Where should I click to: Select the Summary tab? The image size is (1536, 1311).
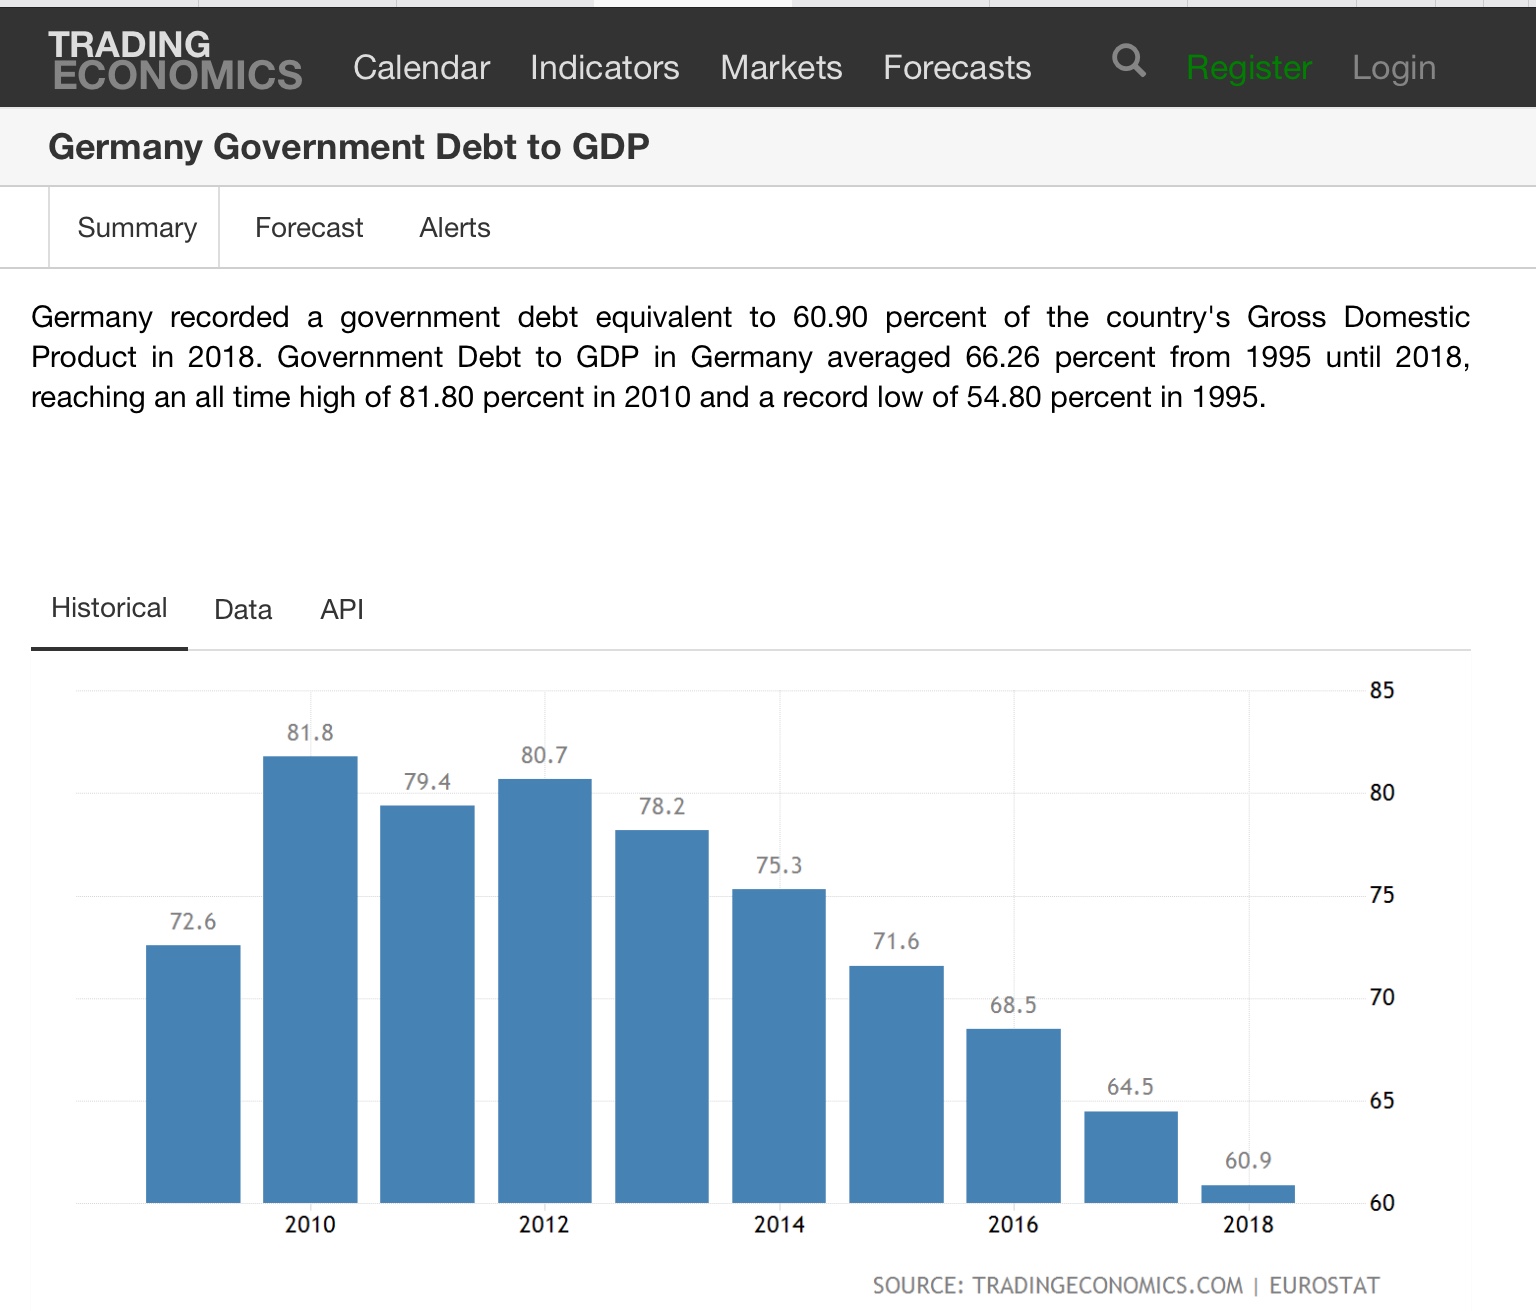[137, 228]
